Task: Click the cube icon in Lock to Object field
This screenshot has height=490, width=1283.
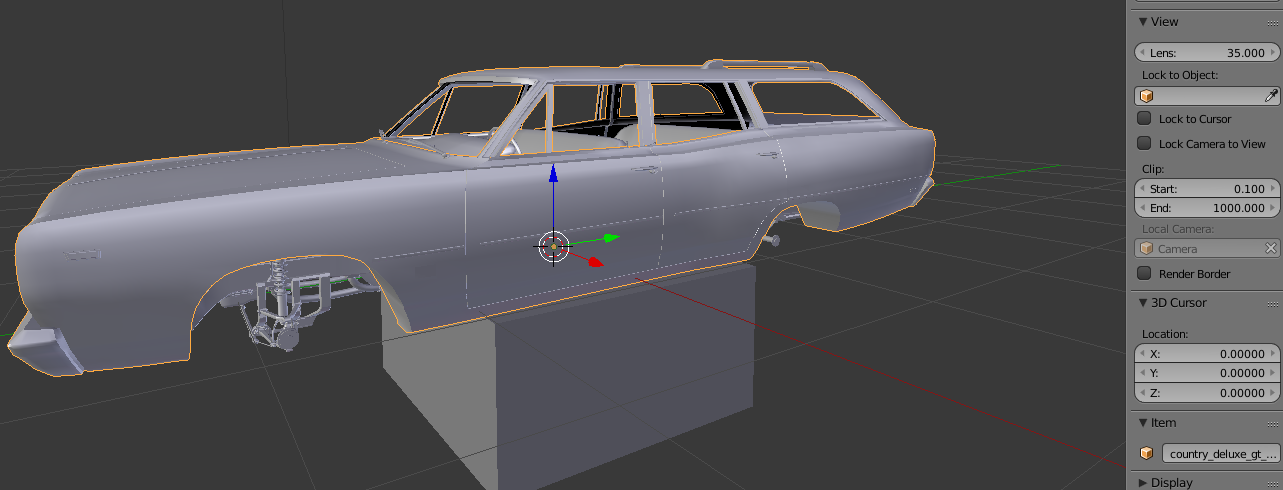Action: pos(1147,96)
